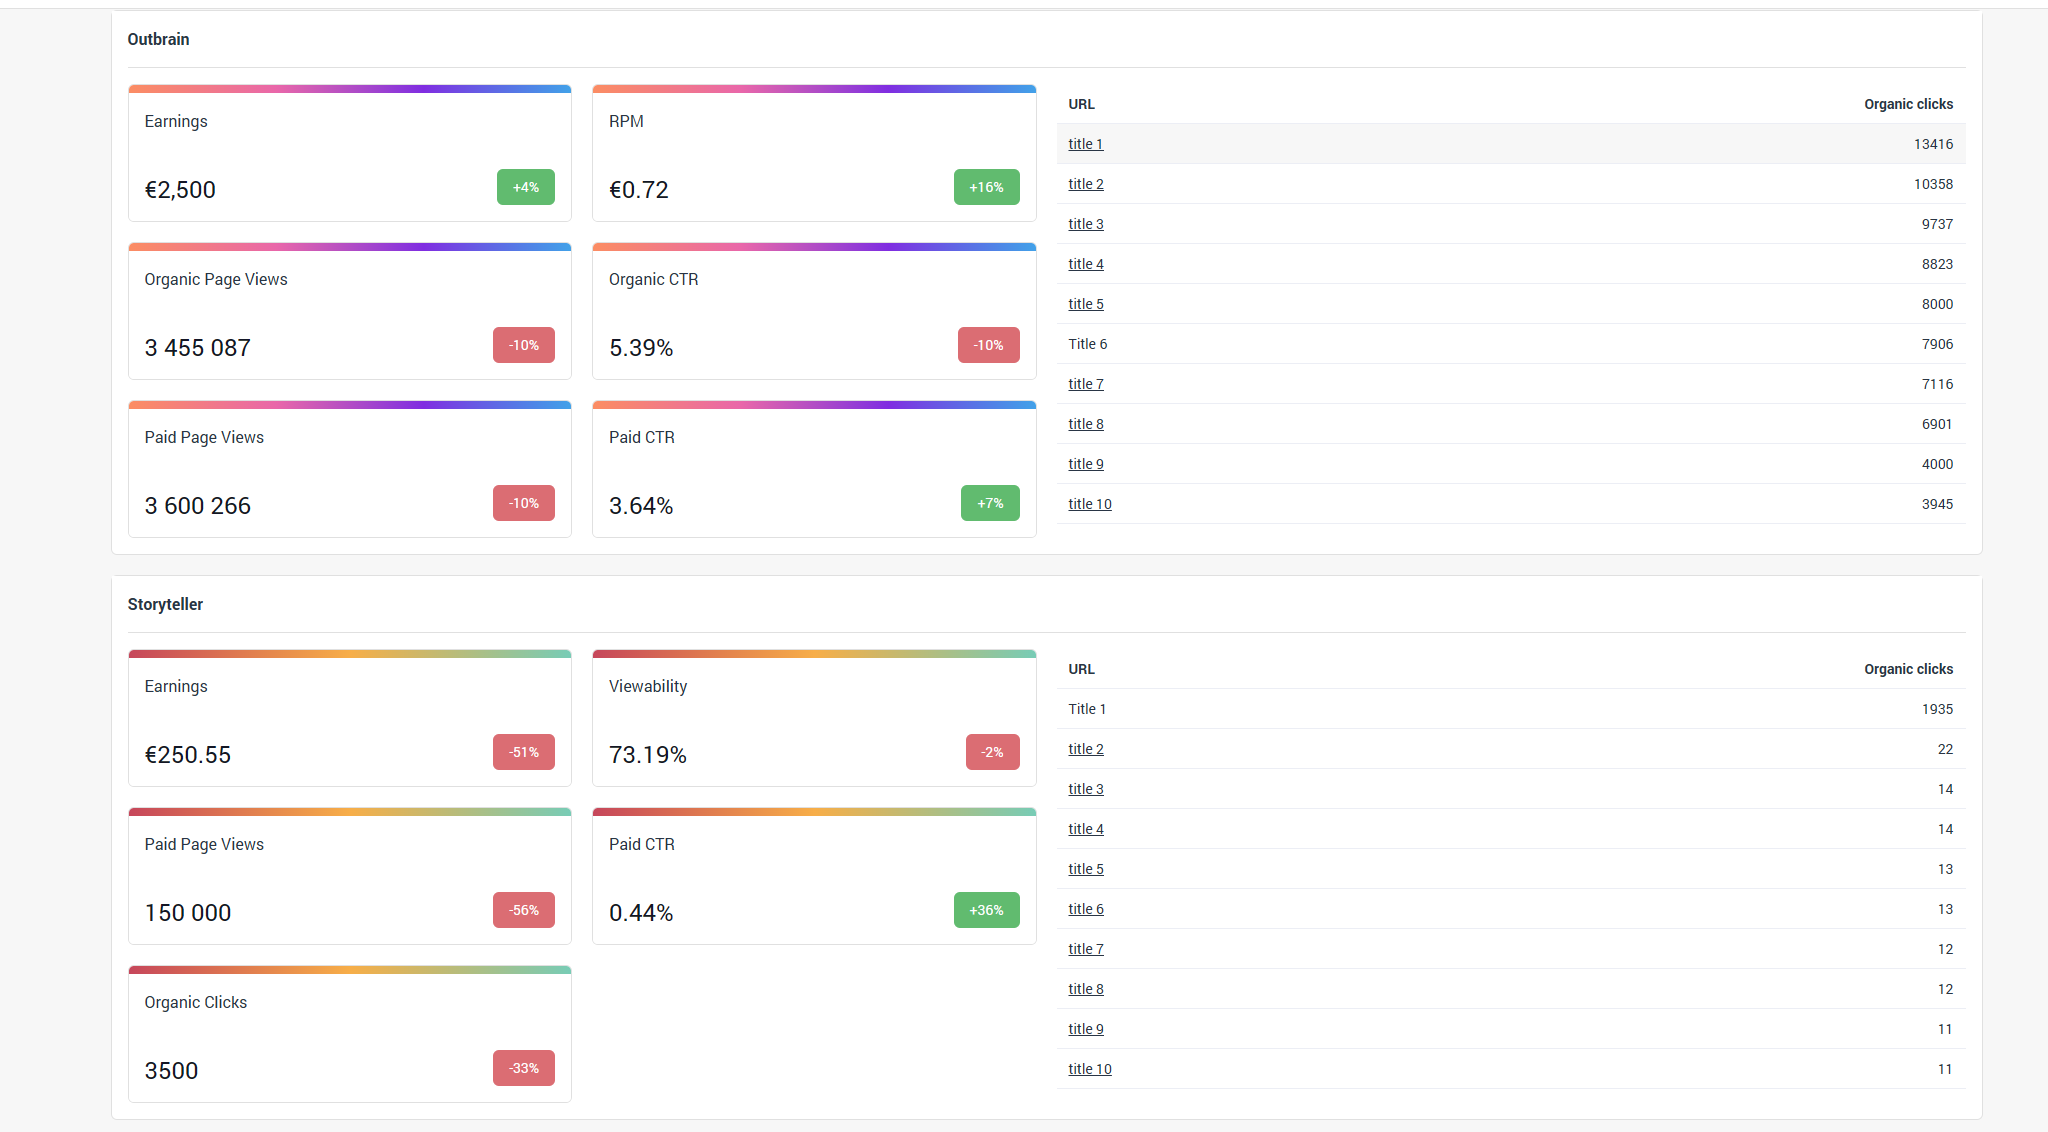This screenshot has height=1132, width=2048.
Task: Select the title 3 row in Outbrain table
Action: [x=1085, y=223]
